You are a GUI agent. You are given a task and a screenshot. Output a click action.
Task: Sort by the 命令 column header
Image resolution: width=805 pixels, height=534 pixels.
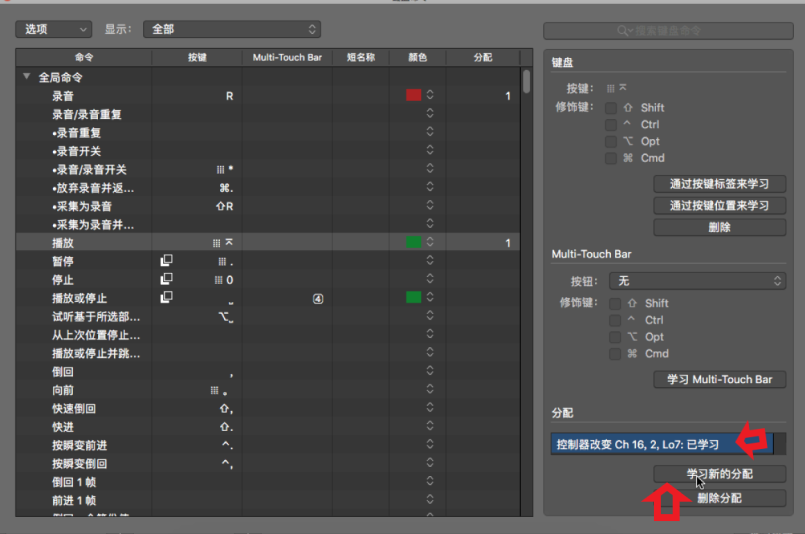click(x=84, y=58)
